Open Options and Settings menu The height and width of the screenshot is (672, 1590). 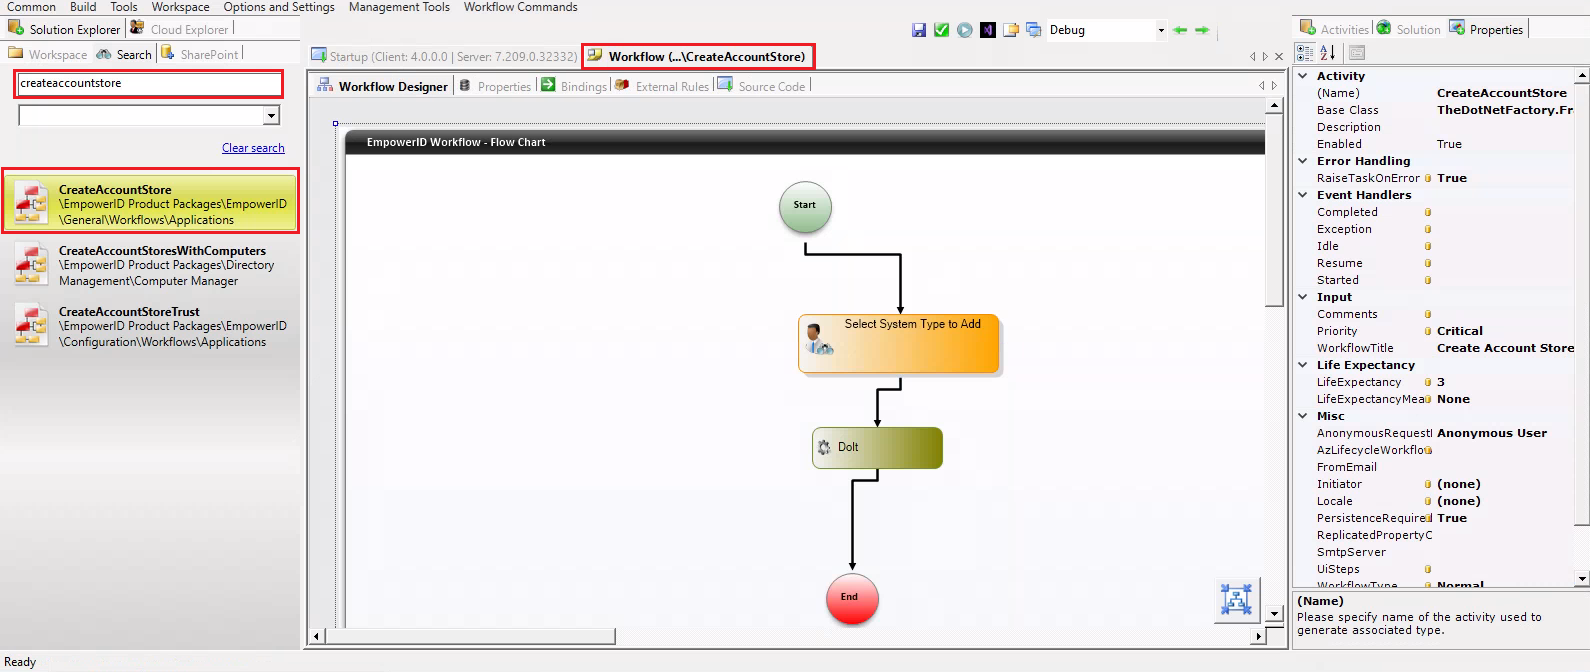tap(279, 7)
